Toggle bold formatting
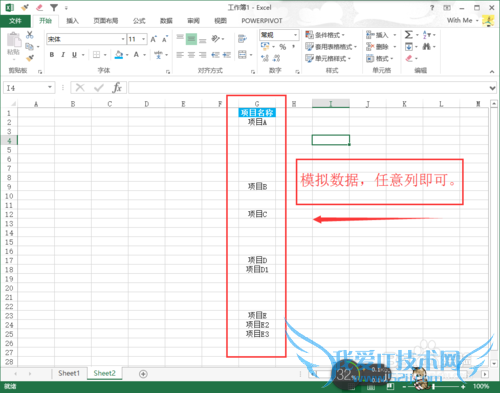500x393 pixels. (52, 55)
